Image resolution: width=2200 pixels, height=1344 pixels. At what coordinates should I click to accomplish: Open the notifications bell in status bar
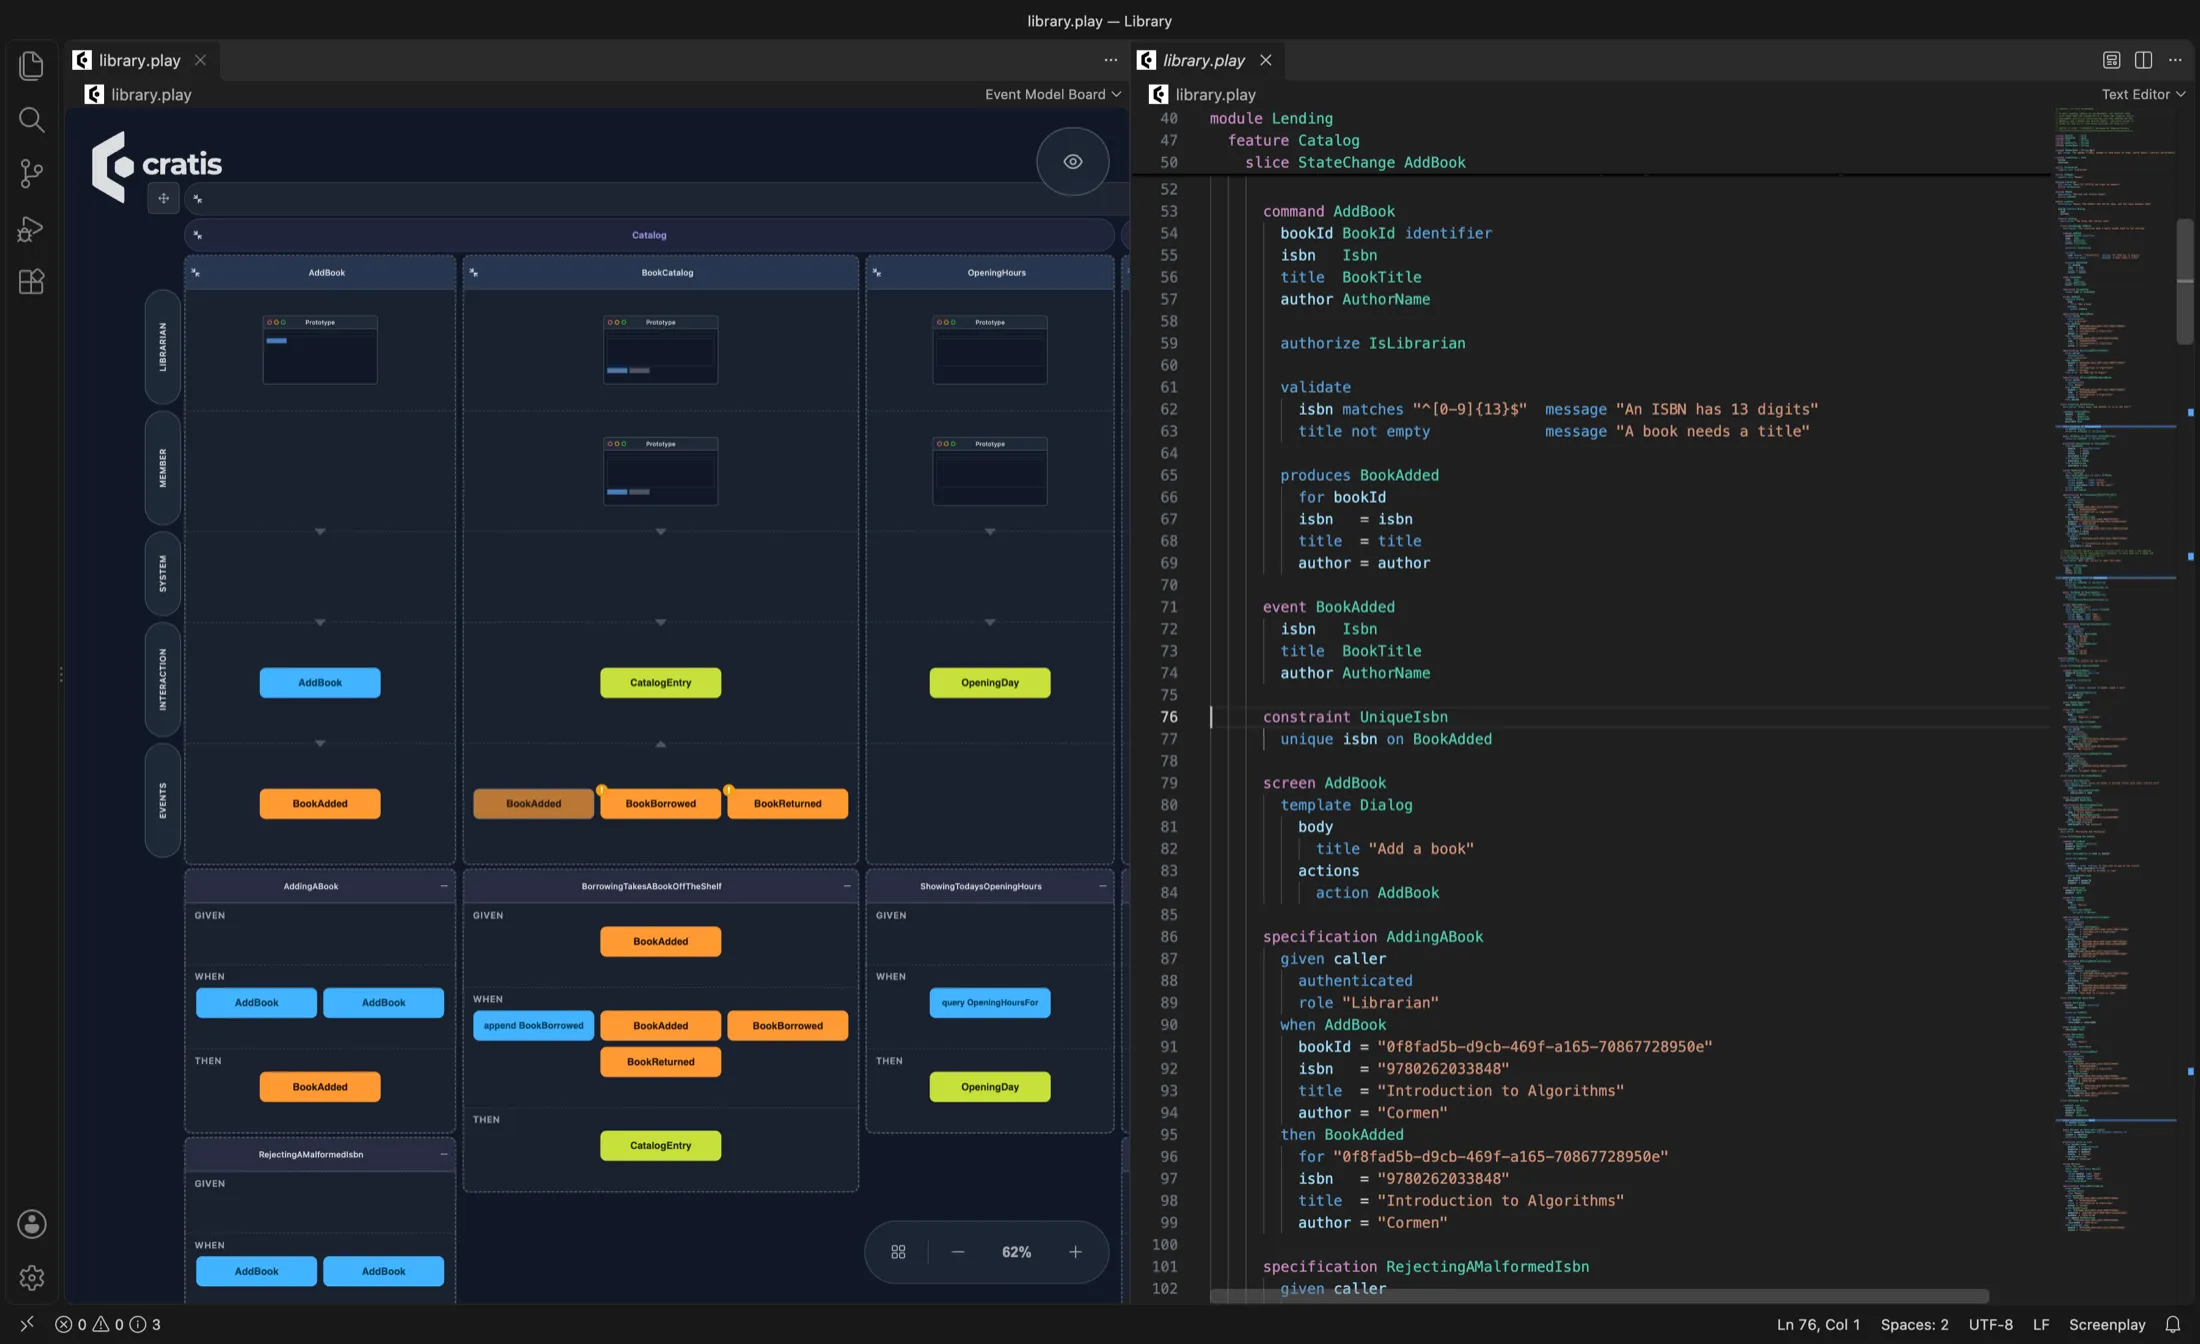[2172, 1324]
